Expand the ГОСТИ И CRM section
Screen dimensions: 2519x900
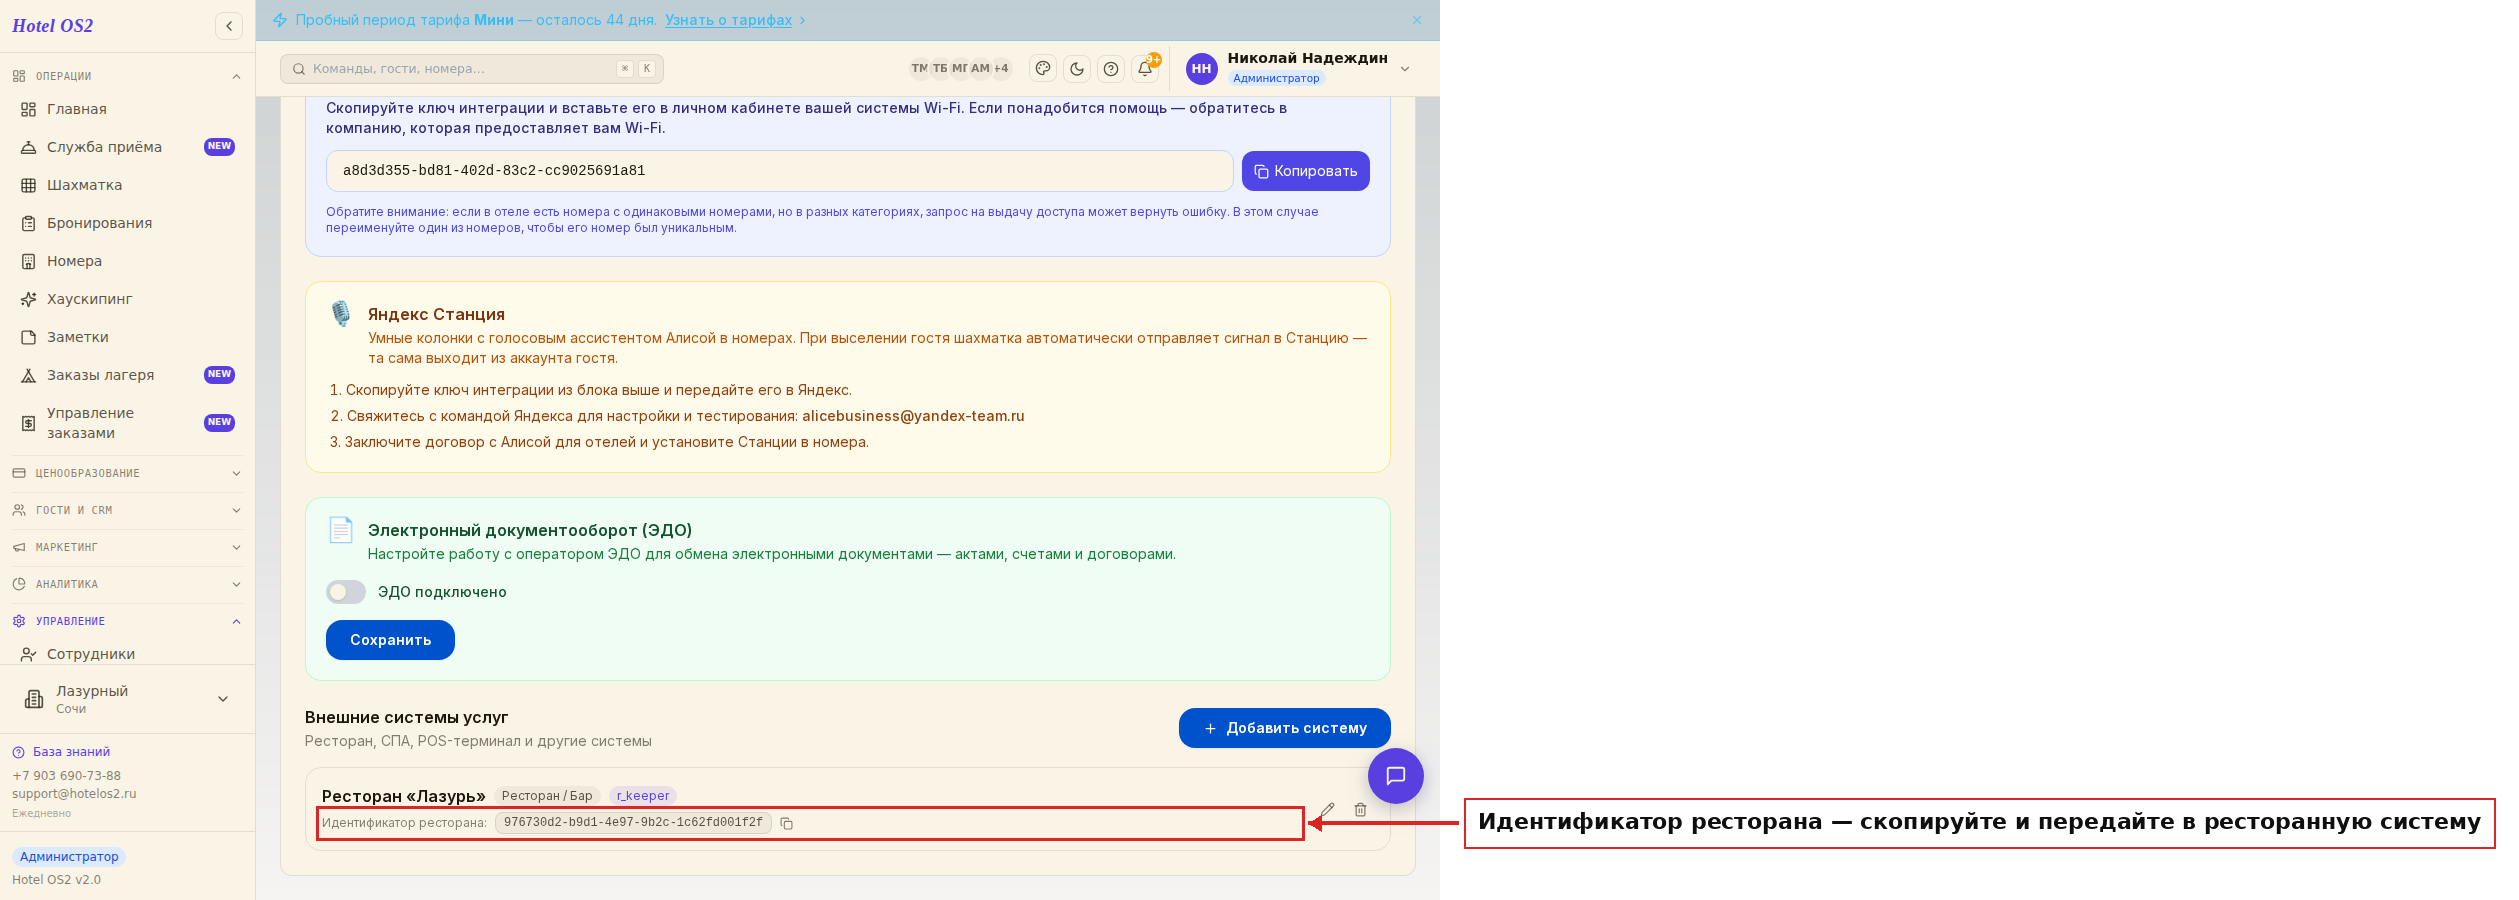pyautogui.click(x=127, y=510)
